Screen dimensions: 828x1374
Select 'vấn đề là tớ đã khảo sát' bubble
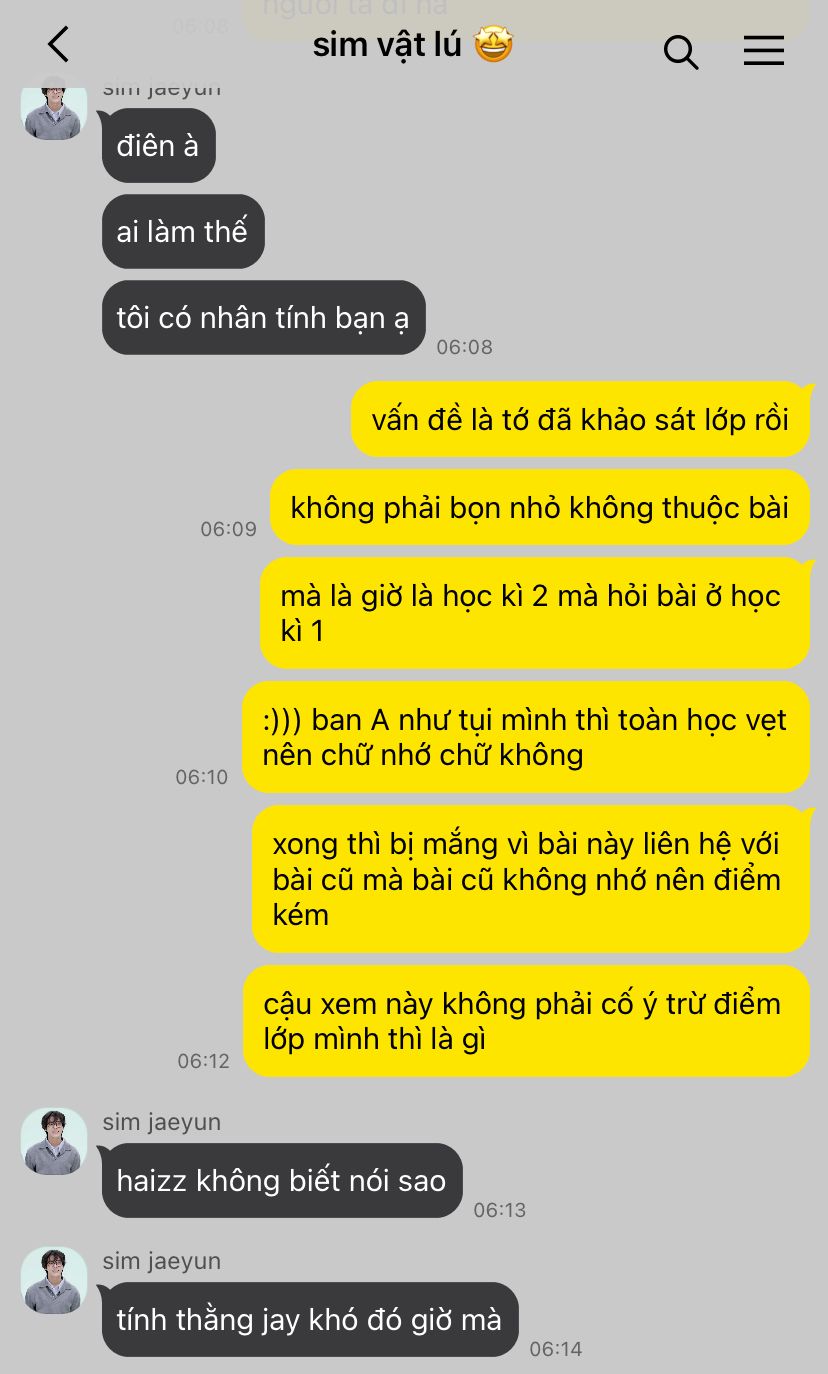pos(580,419)
